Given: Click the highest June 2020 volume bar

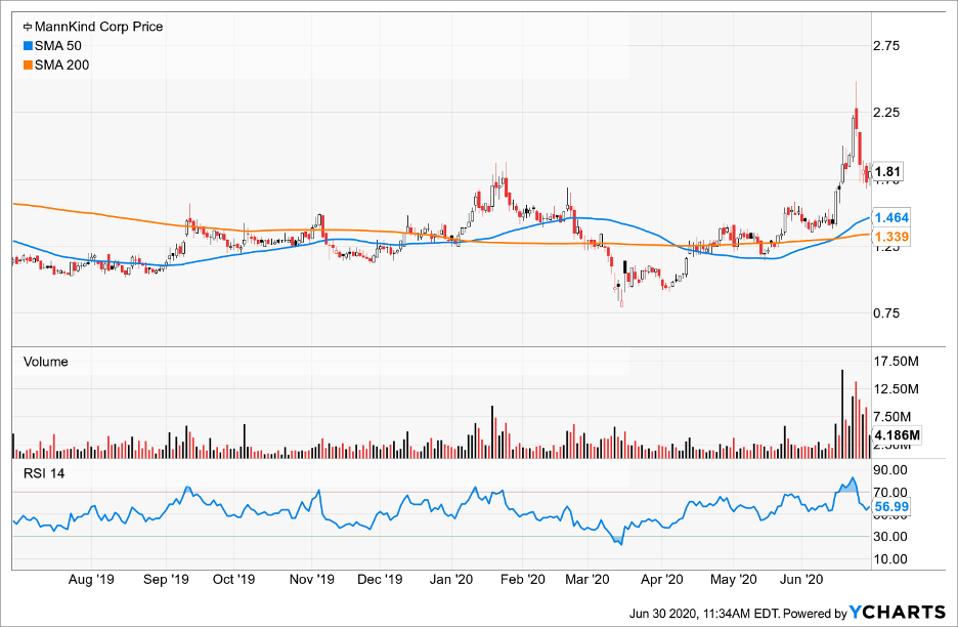Looking at the screenshot, I should coord(842,414).
